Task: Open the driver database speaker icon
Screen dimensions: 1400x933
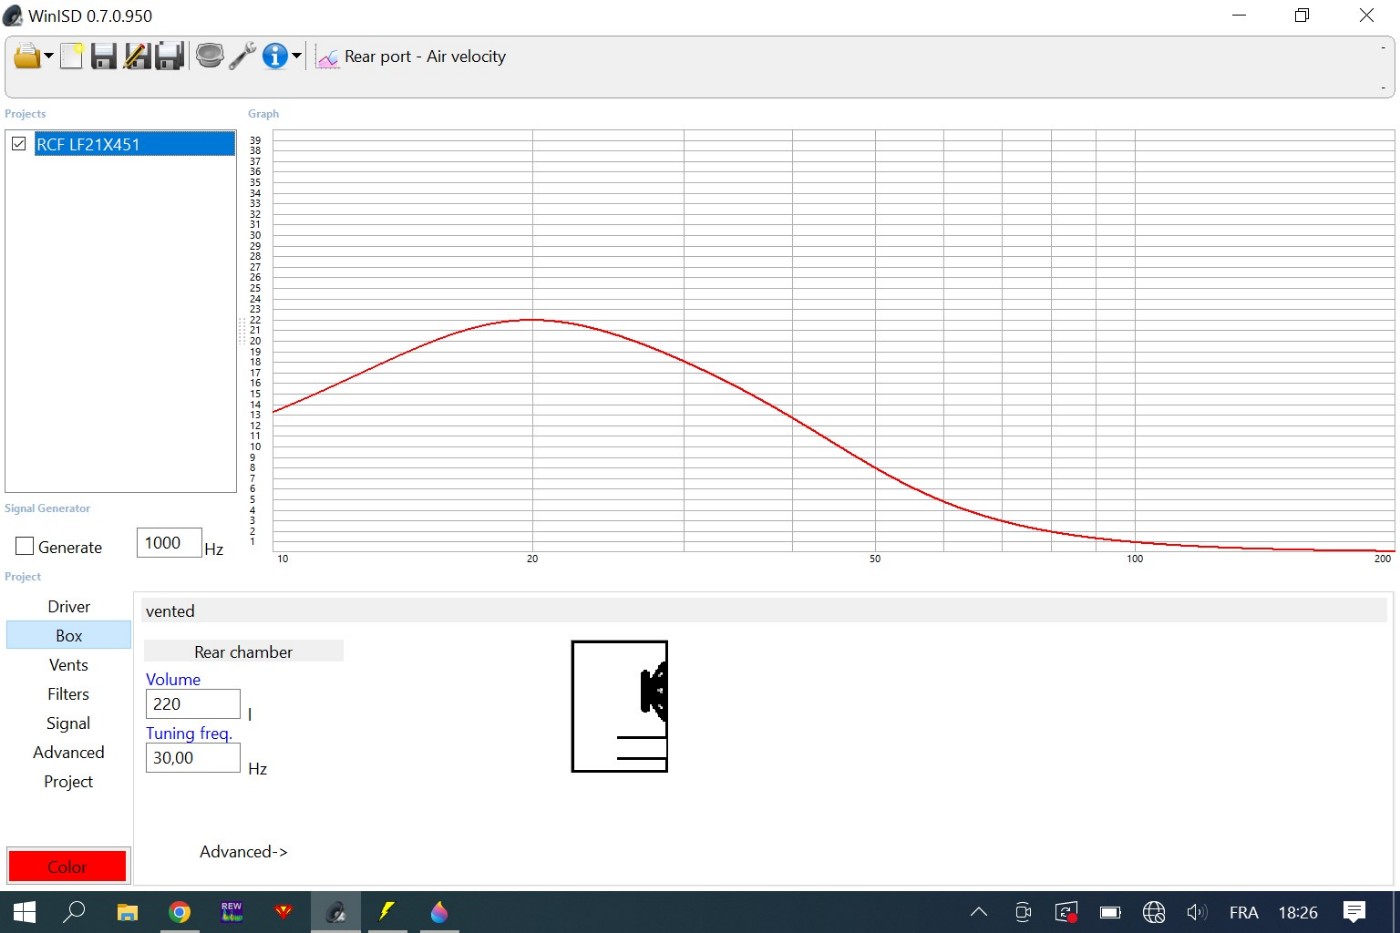Action: (x=209, y=56)
